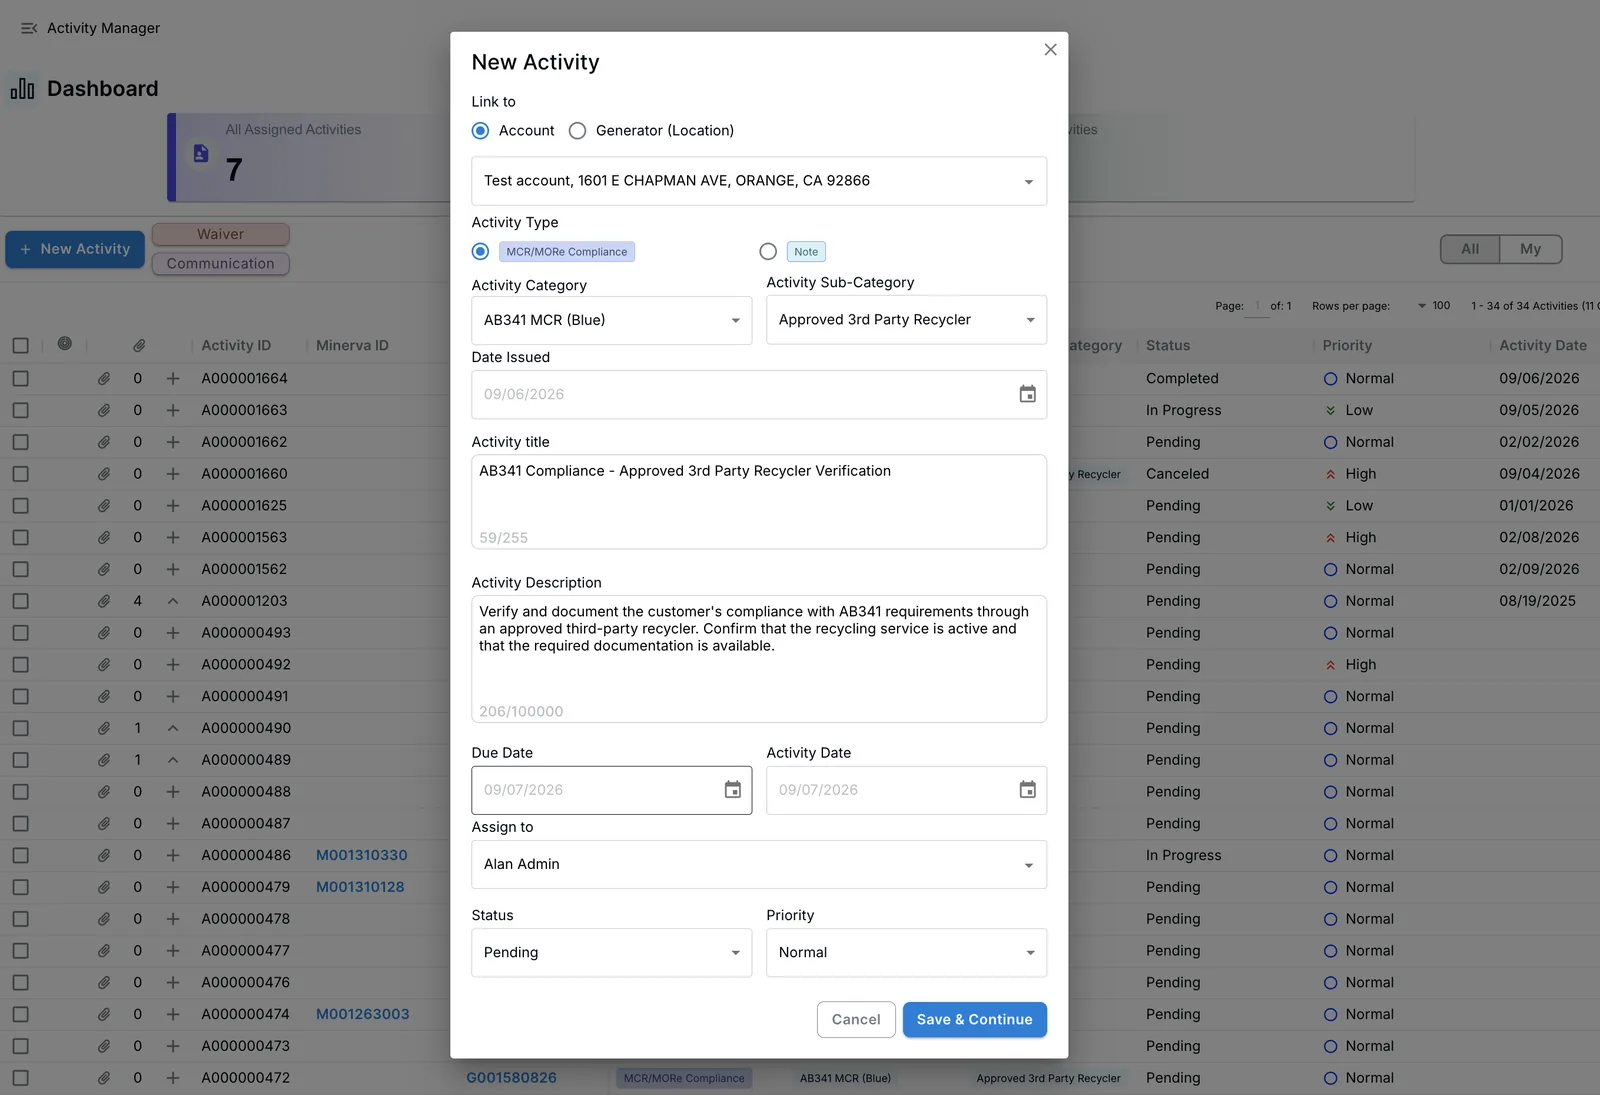Click plus icon in row A000001562
1600x1095 pixels.
click(x=173, y=569)
